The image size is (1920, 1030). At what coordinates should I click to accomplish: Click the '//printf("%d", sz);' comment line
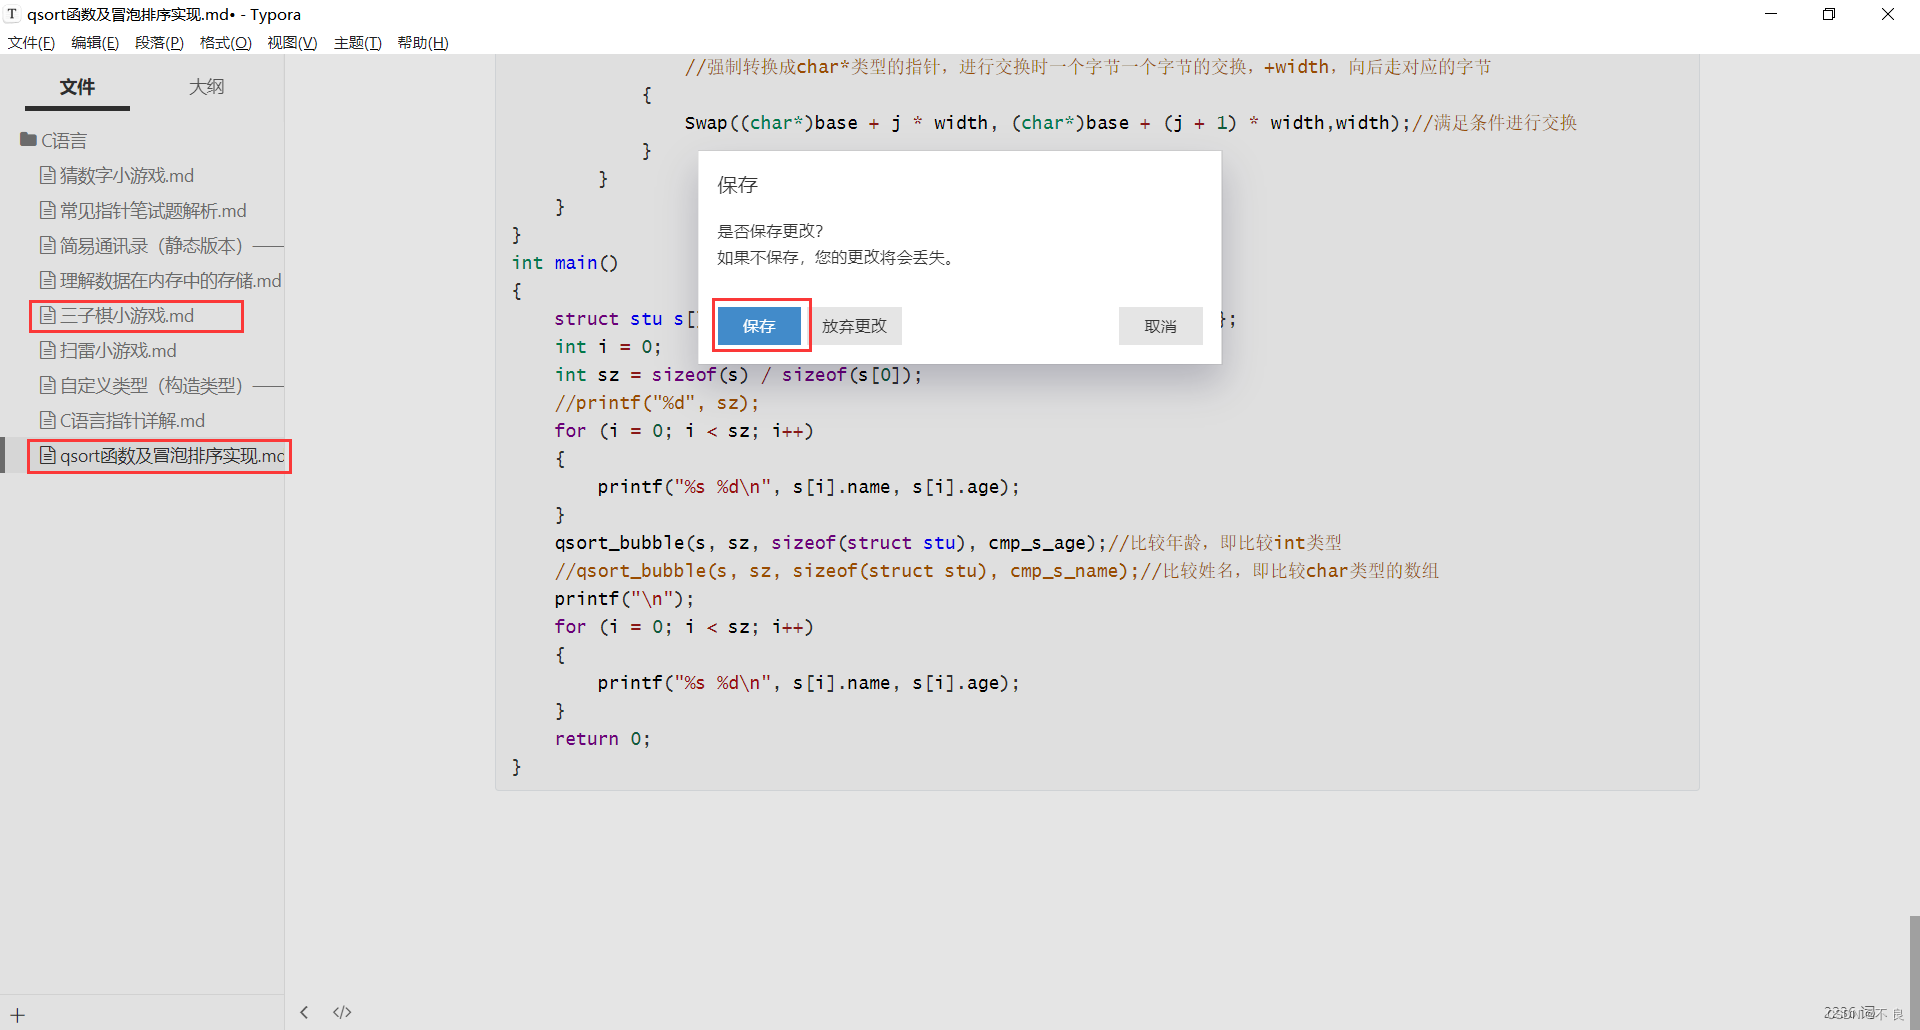tap(657, 403)
